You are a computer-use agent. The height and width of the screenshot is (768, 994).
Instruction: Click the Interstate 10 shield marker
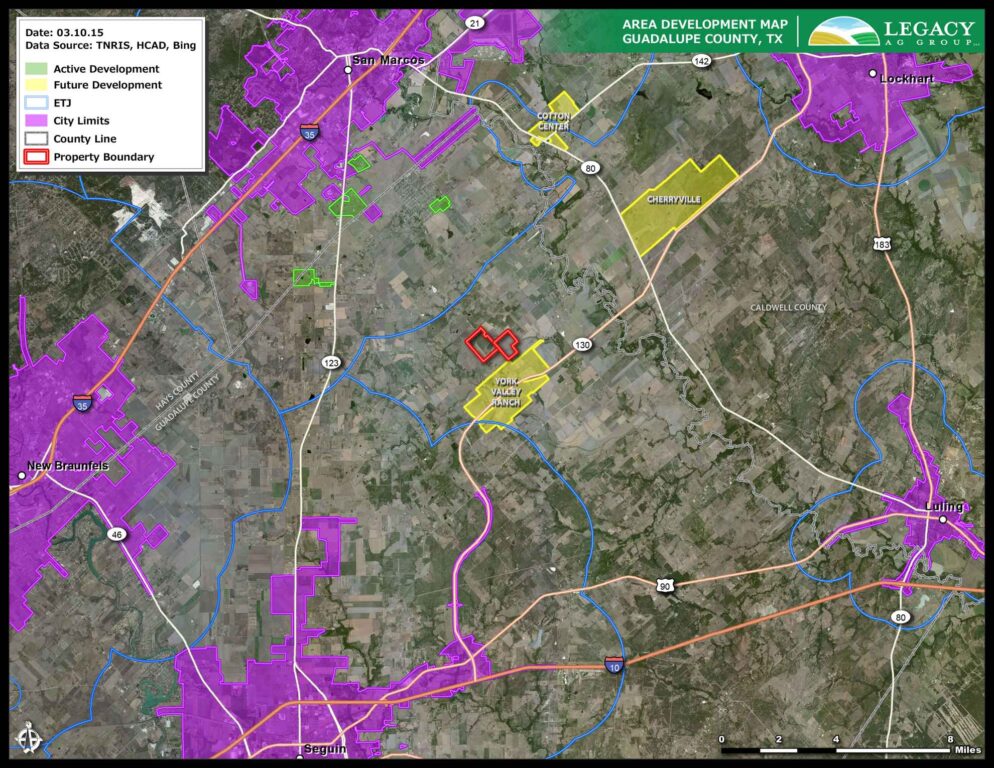point(614,665)
